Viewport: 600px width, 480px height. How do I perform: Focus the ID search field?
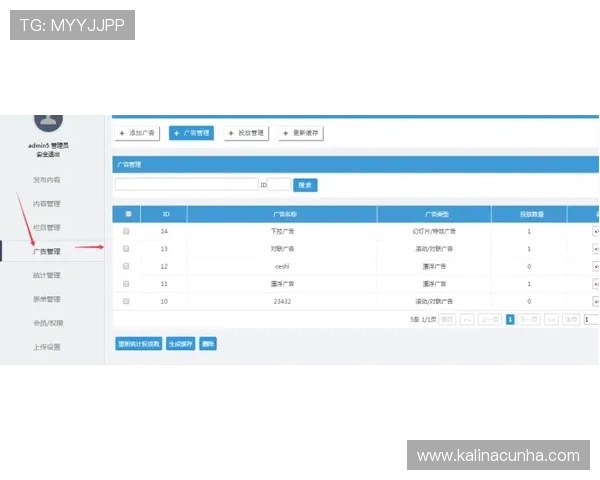[279, 184]
